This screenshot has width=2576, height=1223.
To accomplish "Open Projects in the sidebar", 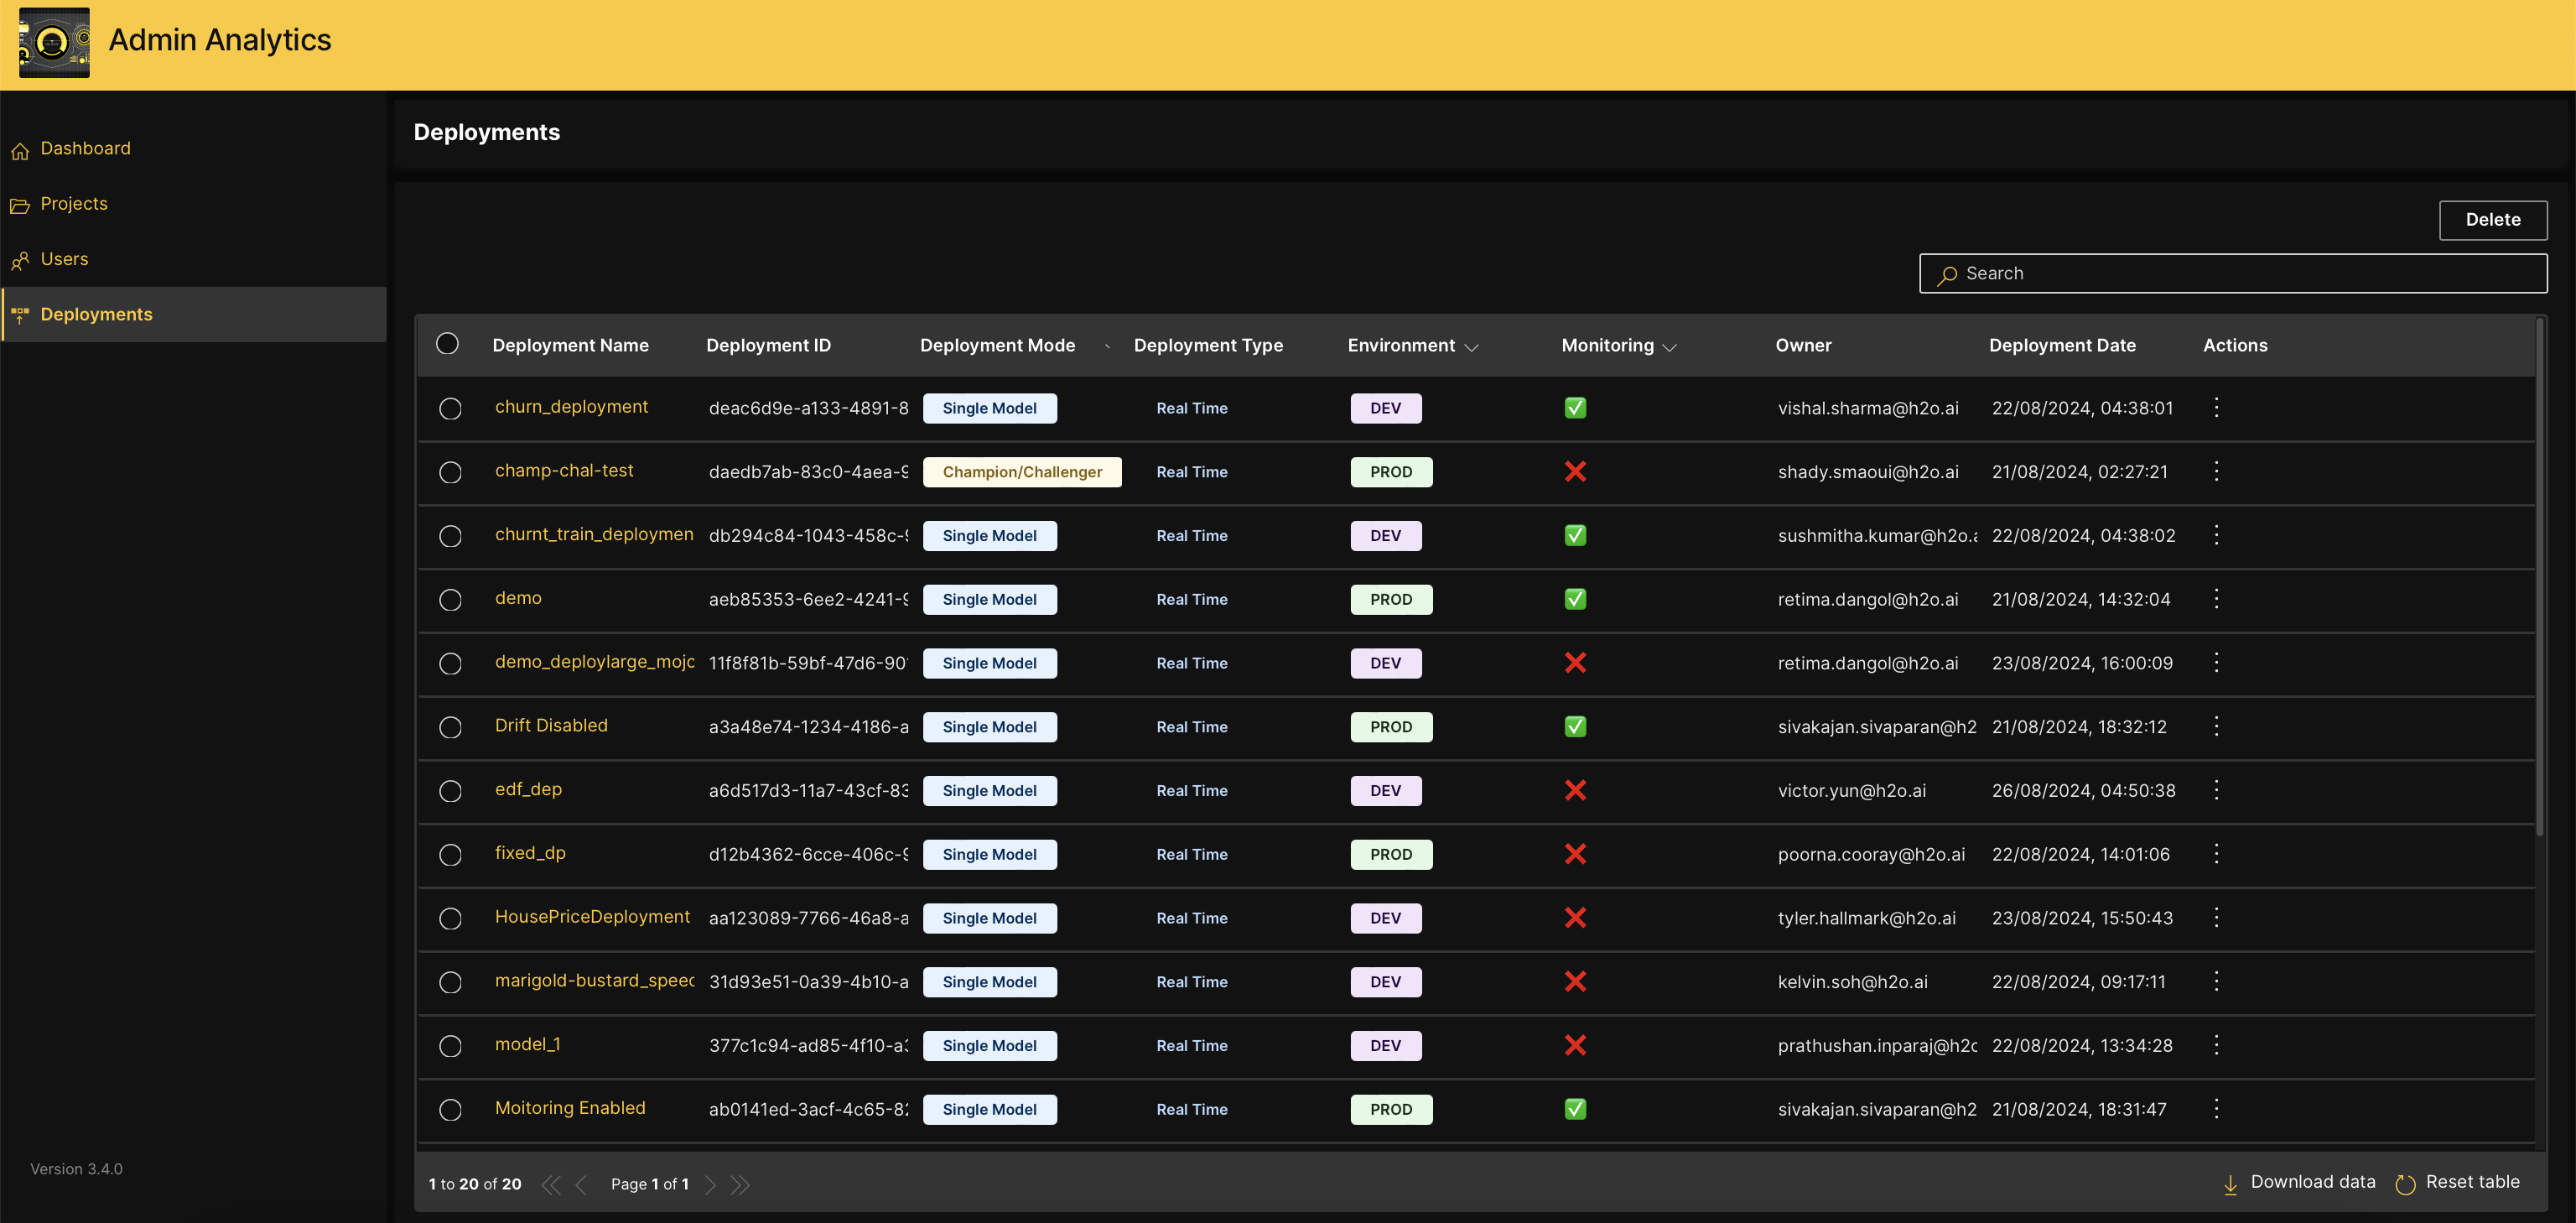I will pyautogui.click(x=193, y=204).
